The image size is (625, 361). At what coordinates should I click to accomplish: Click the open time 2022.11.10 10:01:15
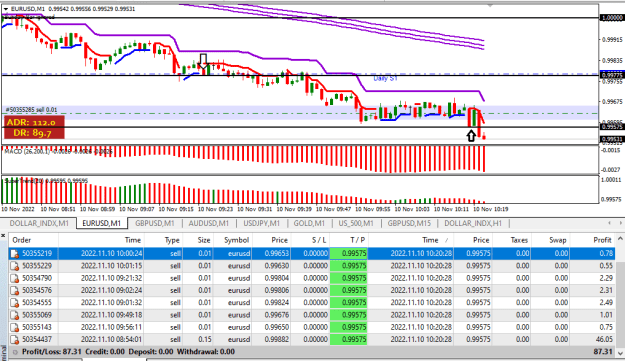pyautogui.click(x=111, y=266)
